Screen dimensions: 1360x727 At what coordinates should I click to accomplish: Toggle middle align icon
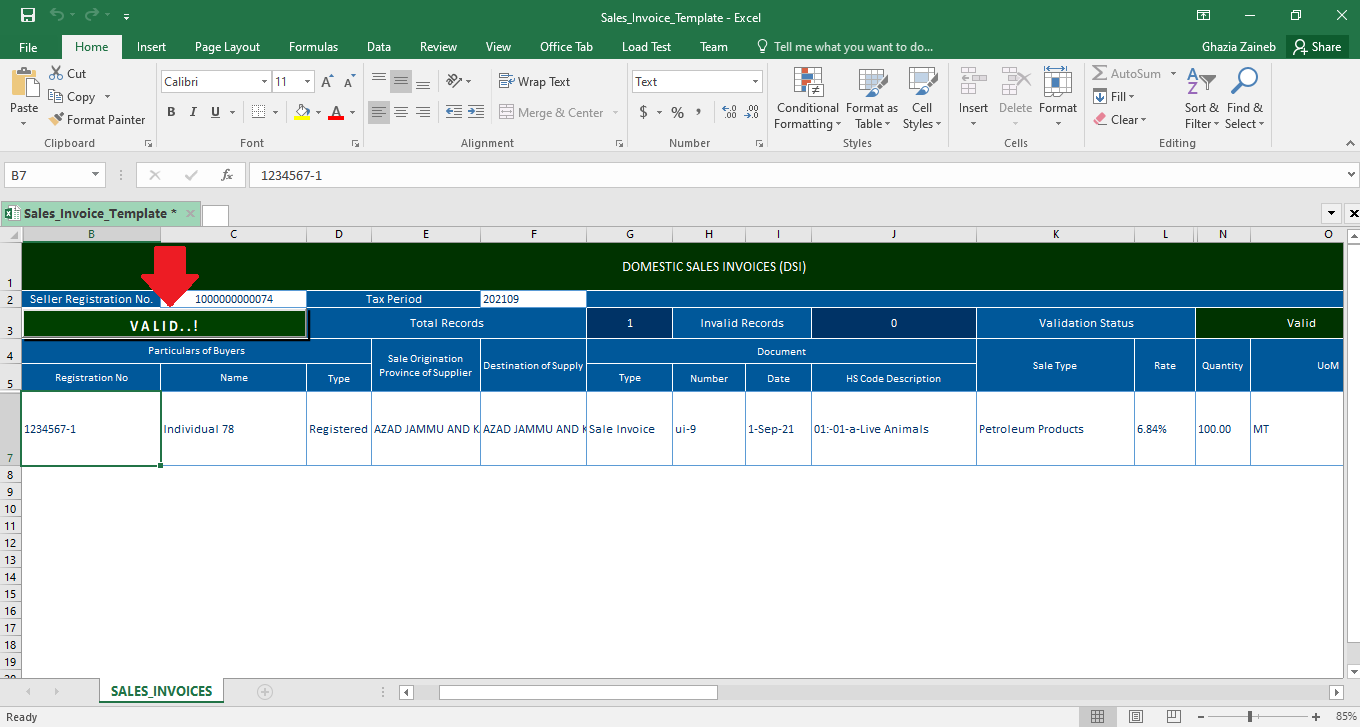tap(401, 82)
